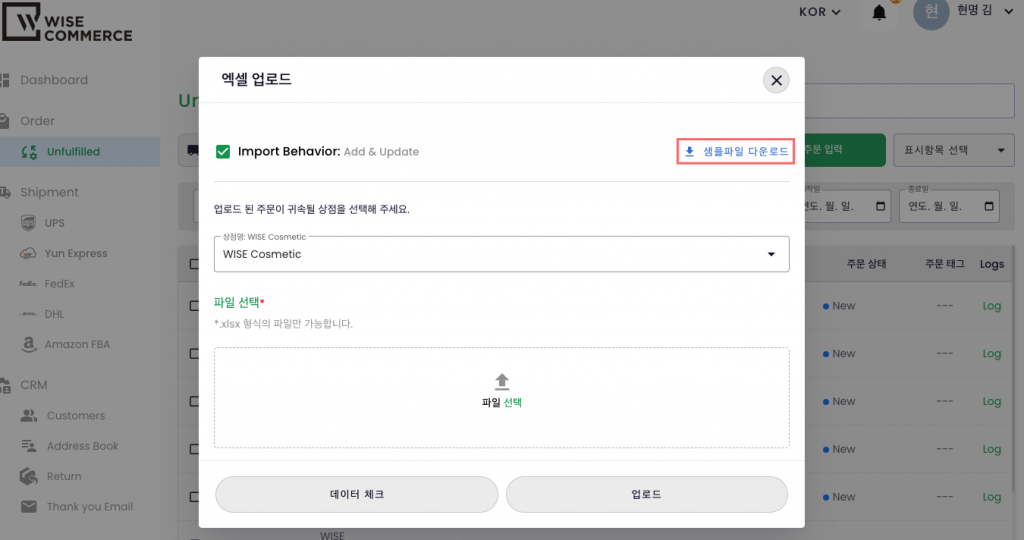Click the 샘플파일 다운로드 link
Image resolution: width=1024 pixels, height=540 pixels.
pyautogui.click(x=736, y=152)
